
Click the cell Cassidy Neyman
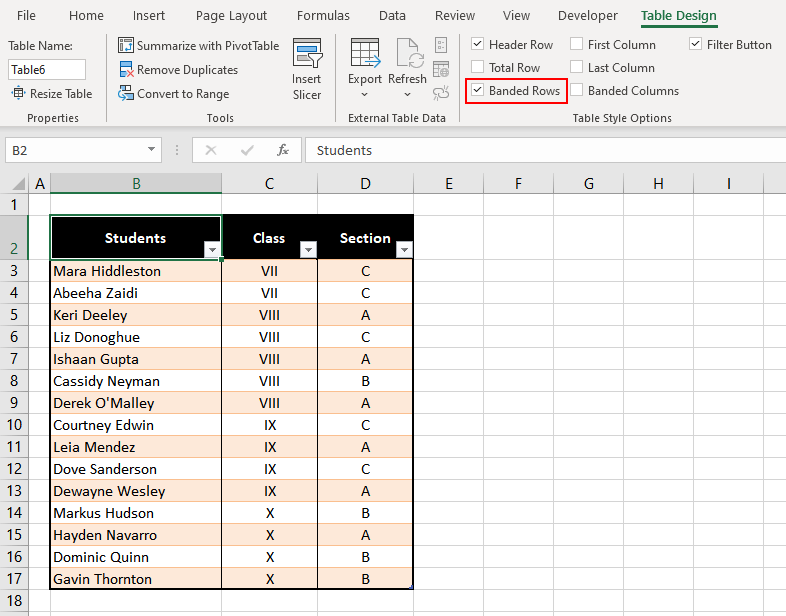point(136,381)
